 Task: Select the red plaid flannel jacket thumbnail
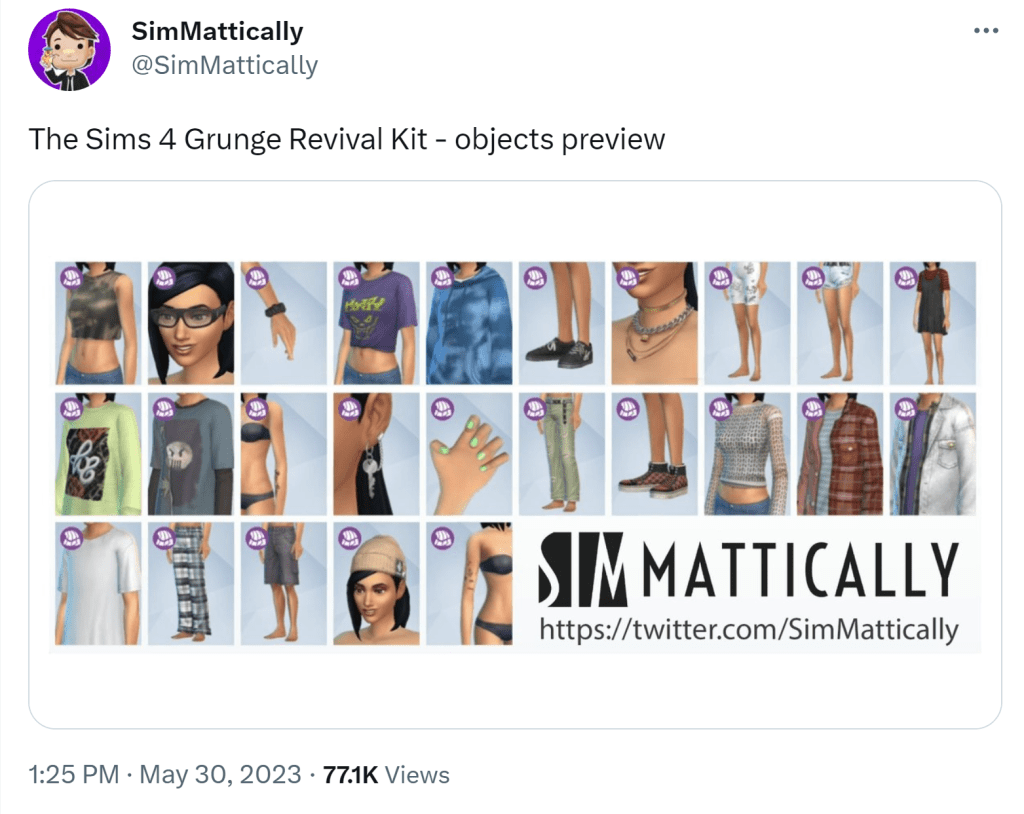(840, 453)
